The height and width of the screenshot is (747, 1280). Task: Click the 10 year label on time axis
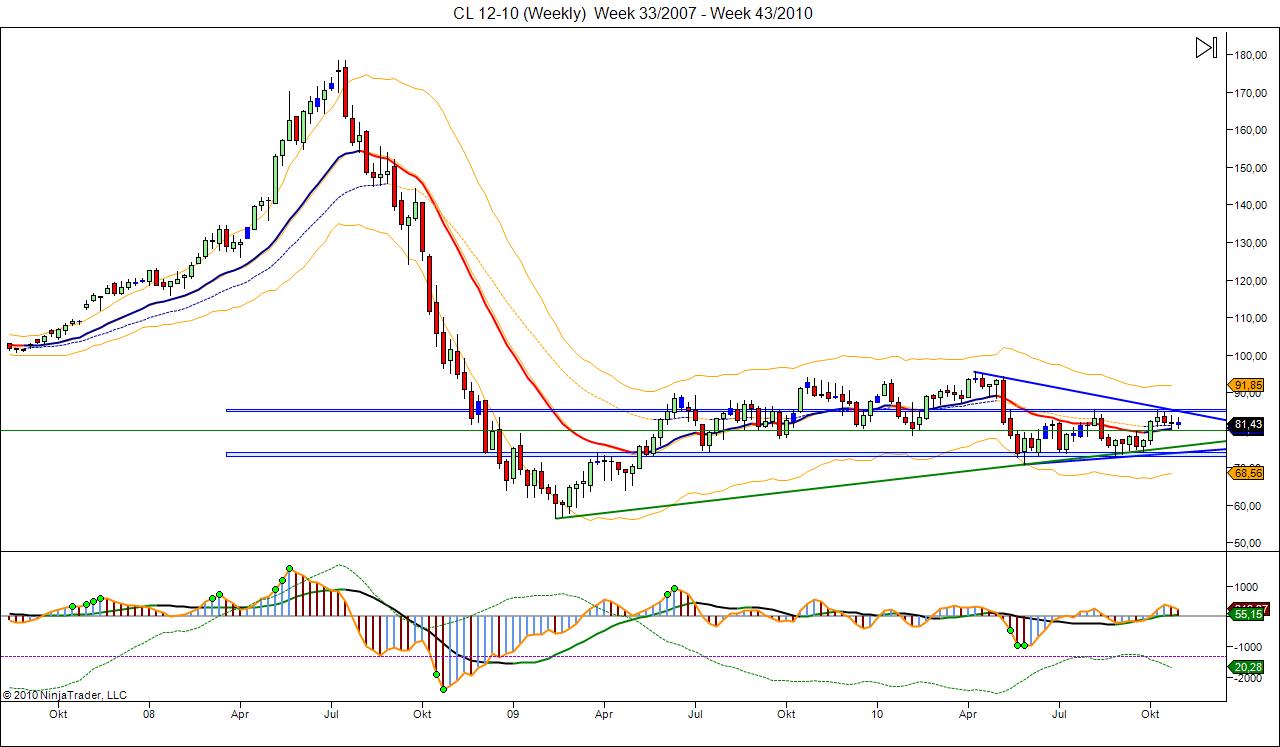coord(877,715)
